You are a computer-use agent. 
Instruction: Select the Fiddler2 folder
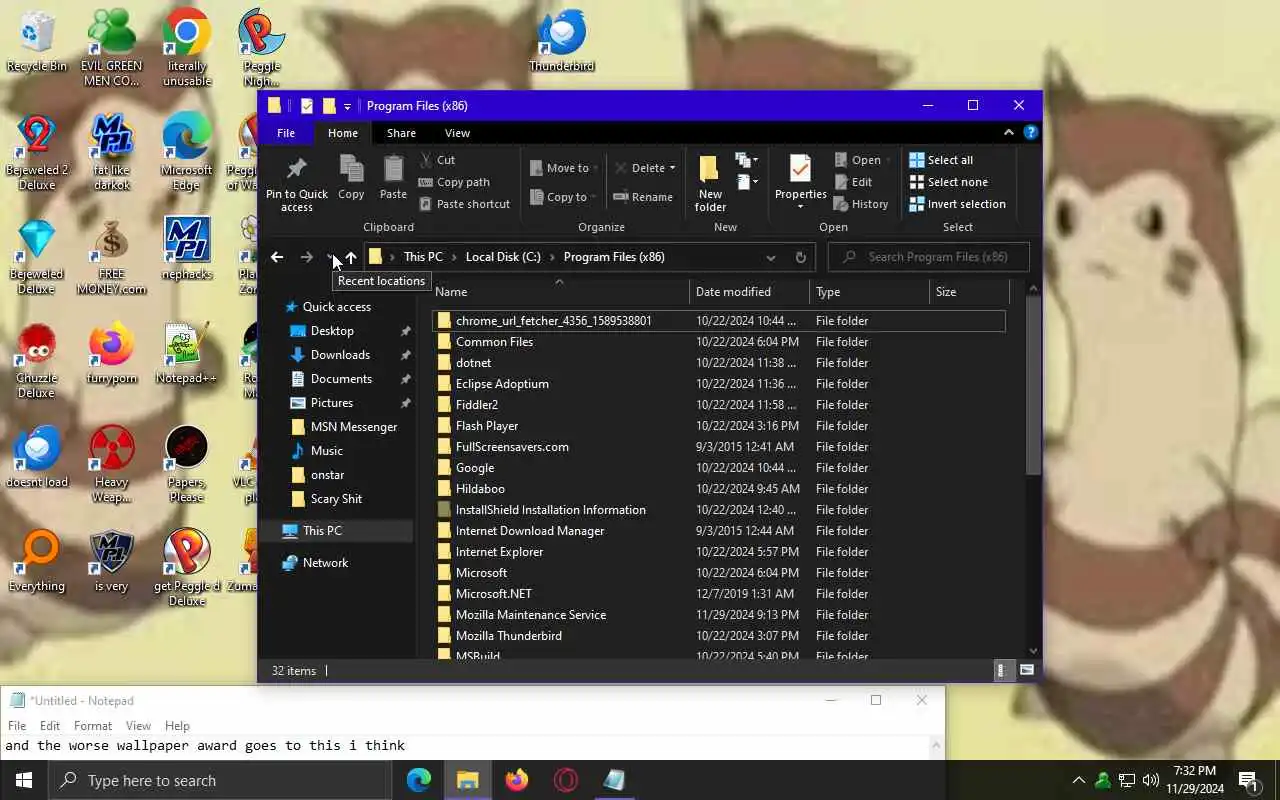[719, 405]
